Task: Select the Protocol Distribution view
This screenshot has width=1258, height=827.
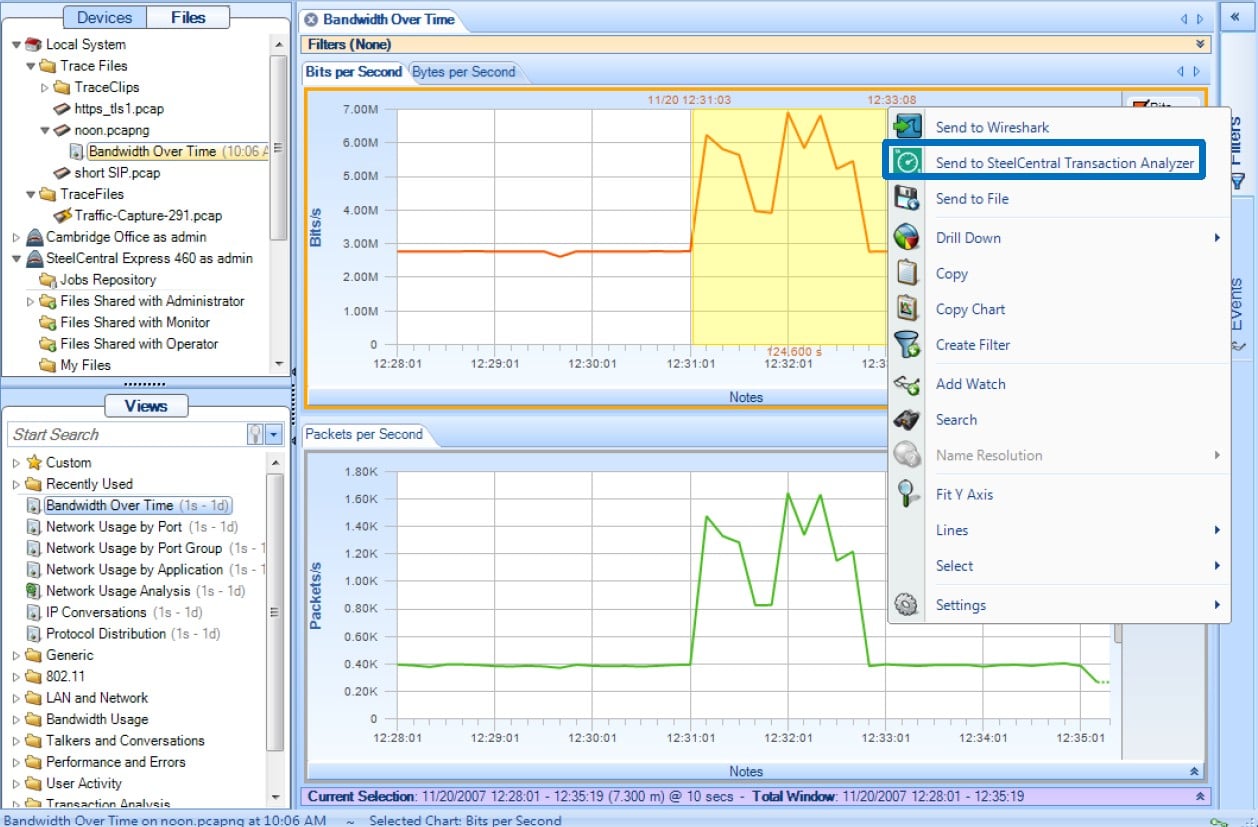Action: click(106, 634)
